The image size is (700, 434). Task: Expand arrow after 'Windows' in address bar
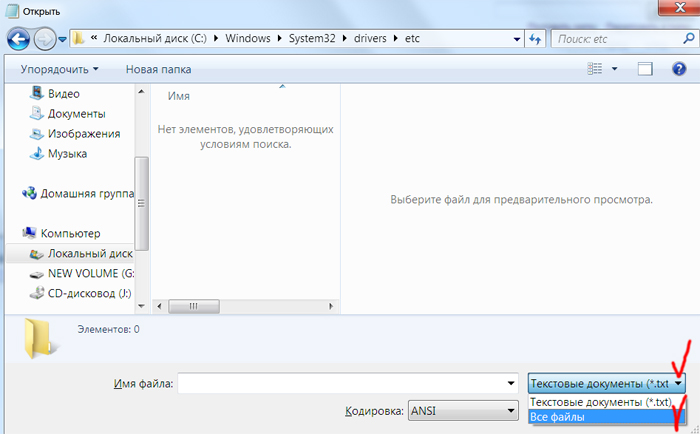click(280, 38)
